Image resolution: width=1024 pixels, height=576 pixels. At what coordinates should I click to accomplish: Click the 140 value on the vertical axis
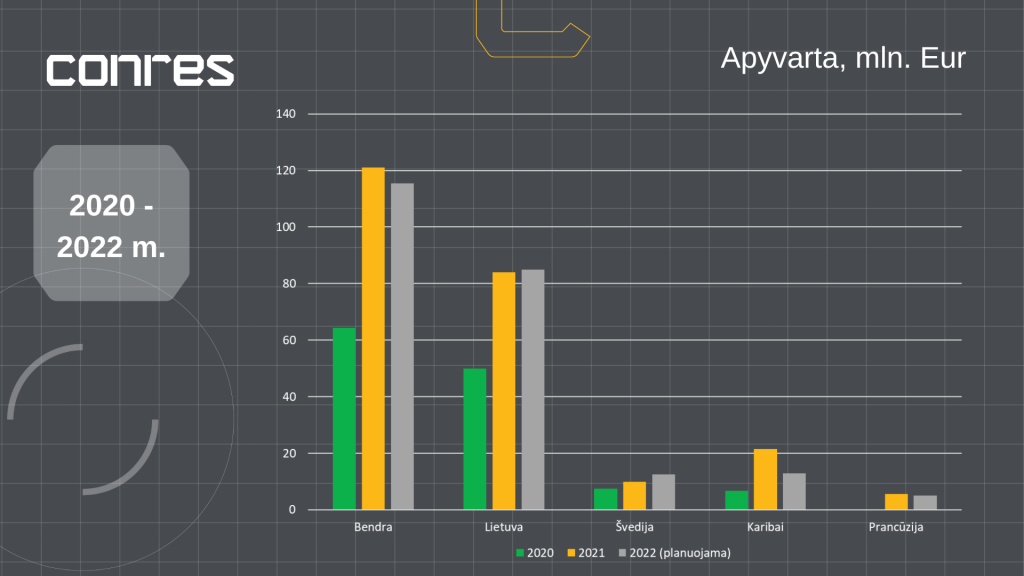pos(288,113)
